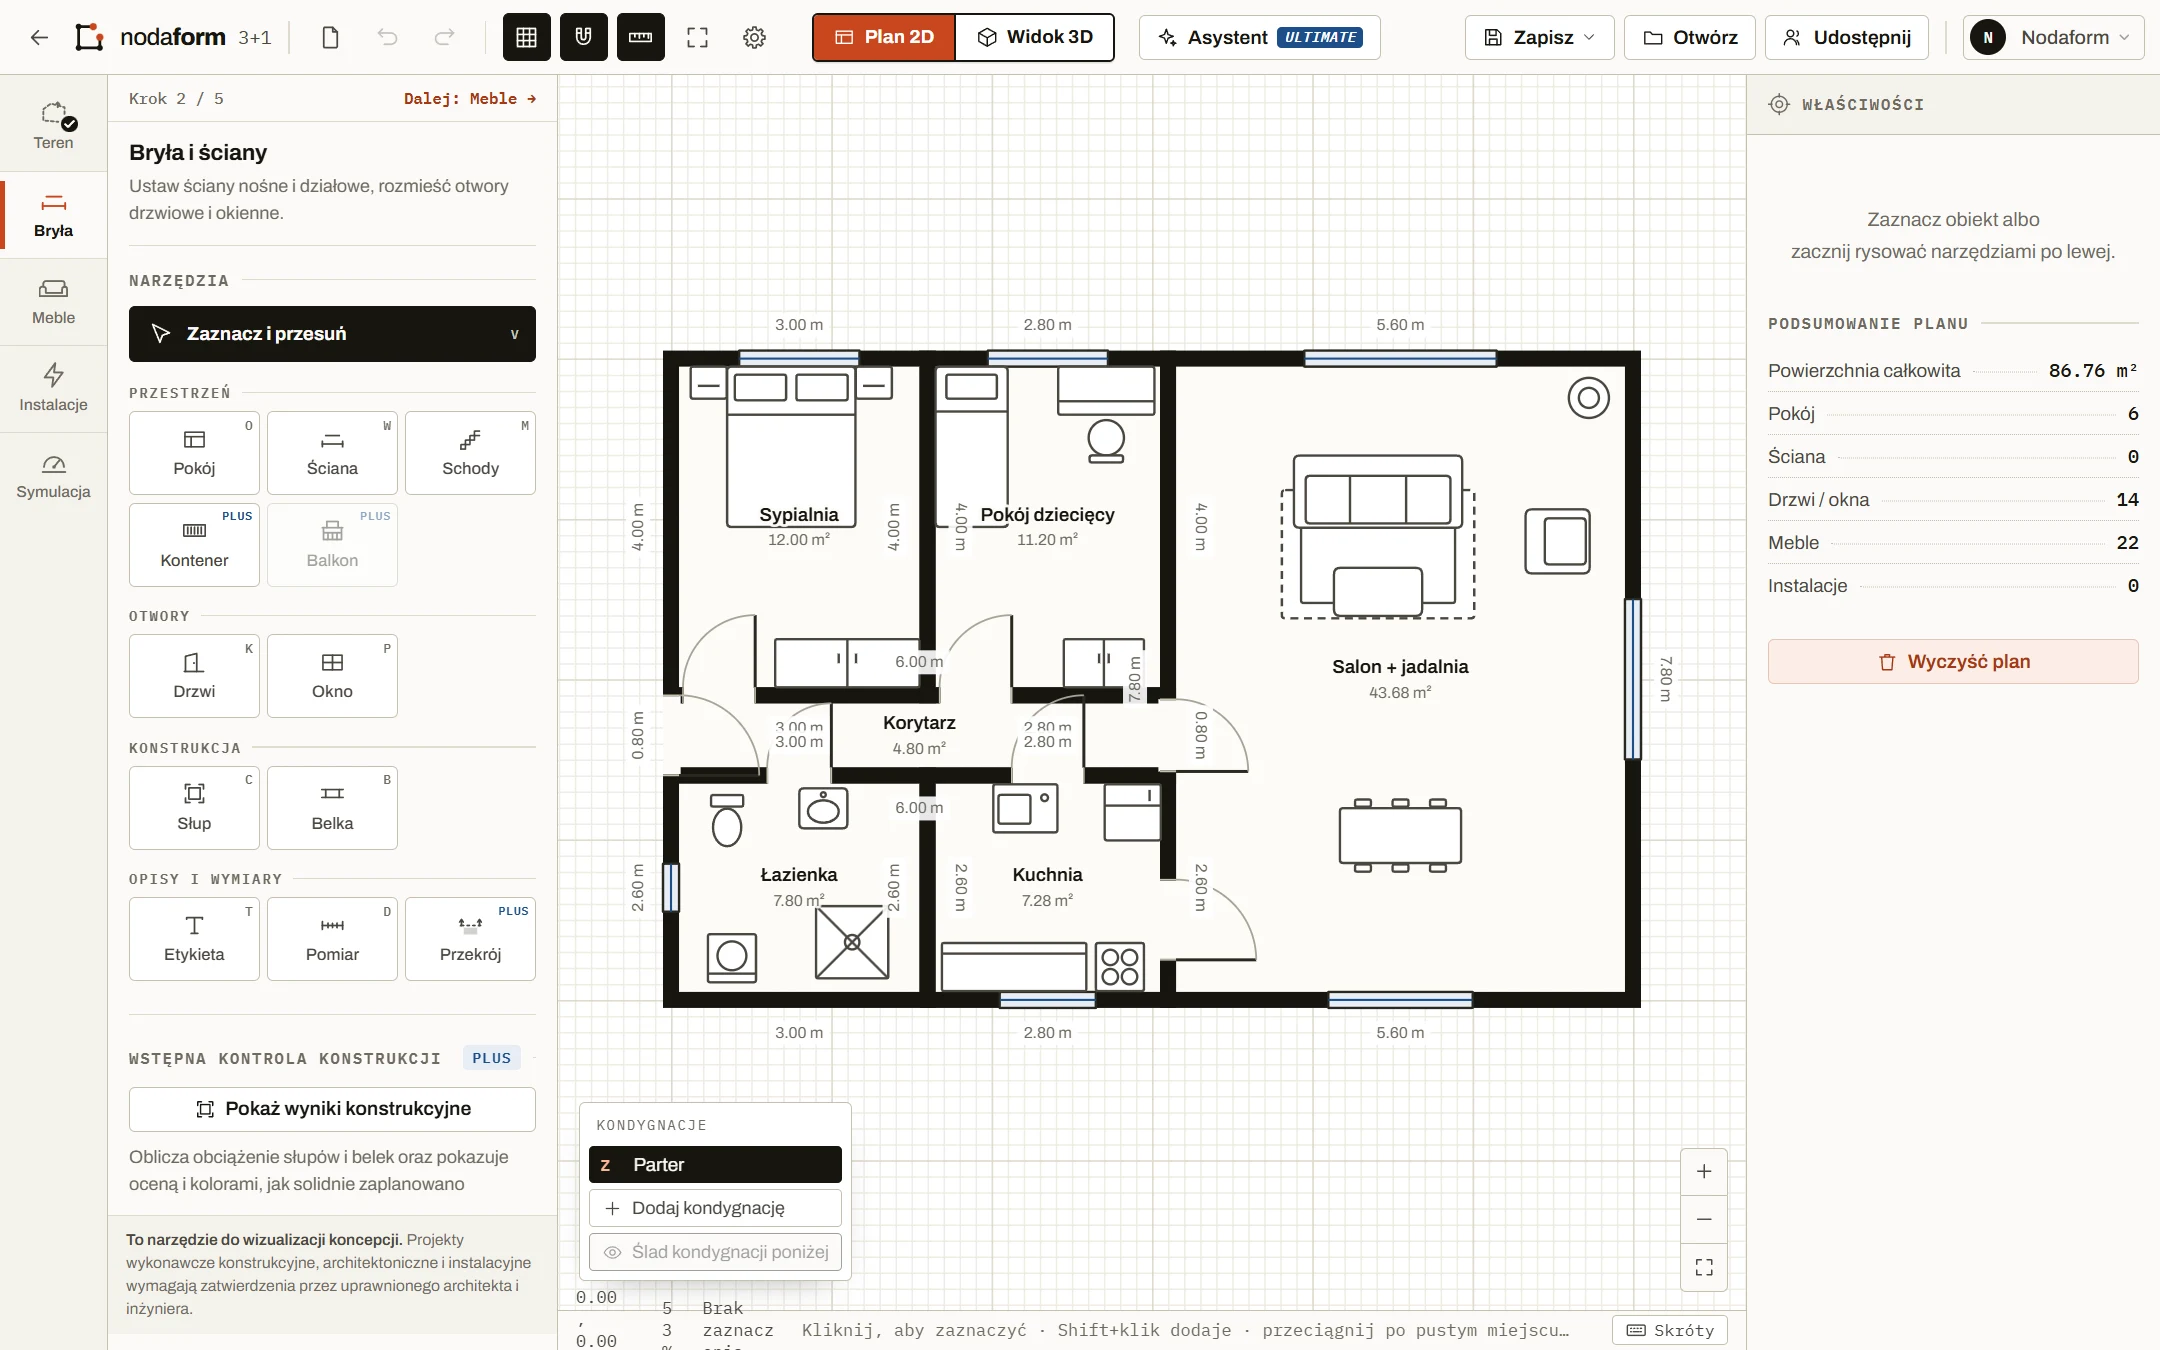Screen dimensions: 2160x1350
Task: Expand the Zaznacz i przesuń tool dropdown
Action: (x=332, y=334)
